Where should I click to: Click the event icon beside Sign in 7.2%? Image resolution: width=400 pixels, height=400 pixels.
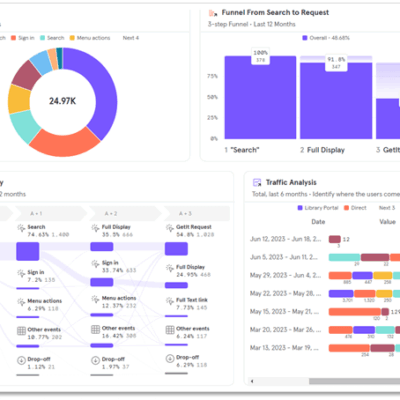coord(21,273)
